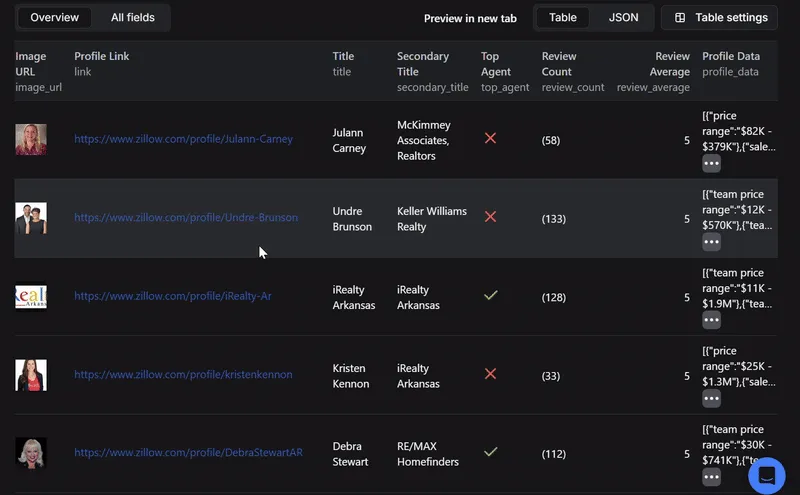Click the Profile Data column header
Screen dimensions: 800x495
coord(731,64)
